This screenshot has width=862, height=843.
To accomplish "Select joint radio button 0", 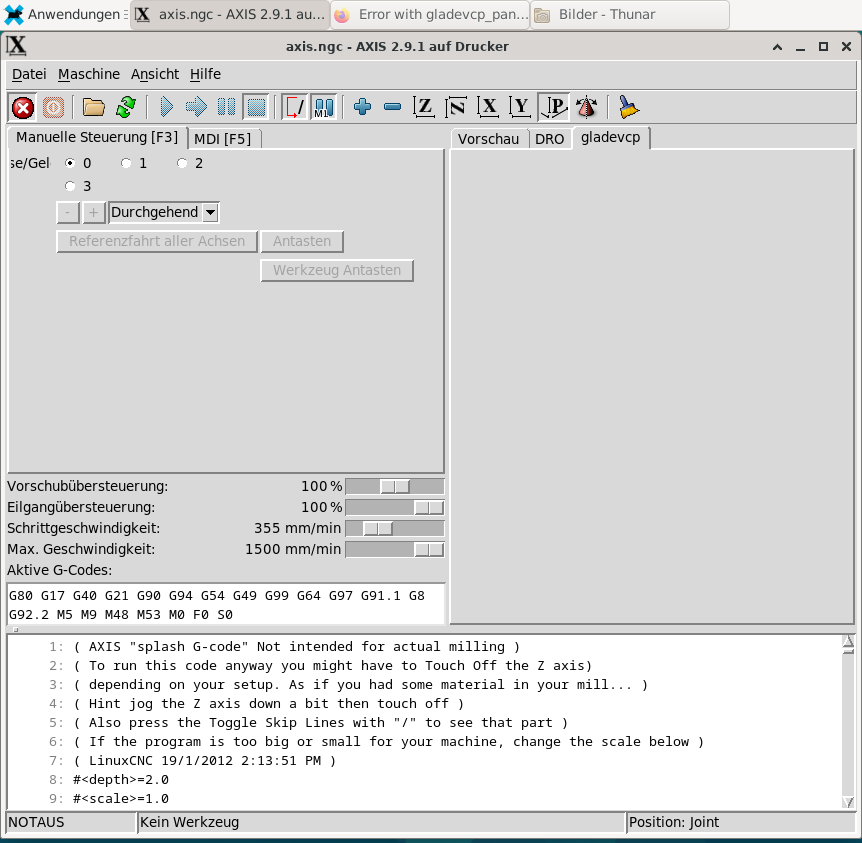I will (70, 163).
